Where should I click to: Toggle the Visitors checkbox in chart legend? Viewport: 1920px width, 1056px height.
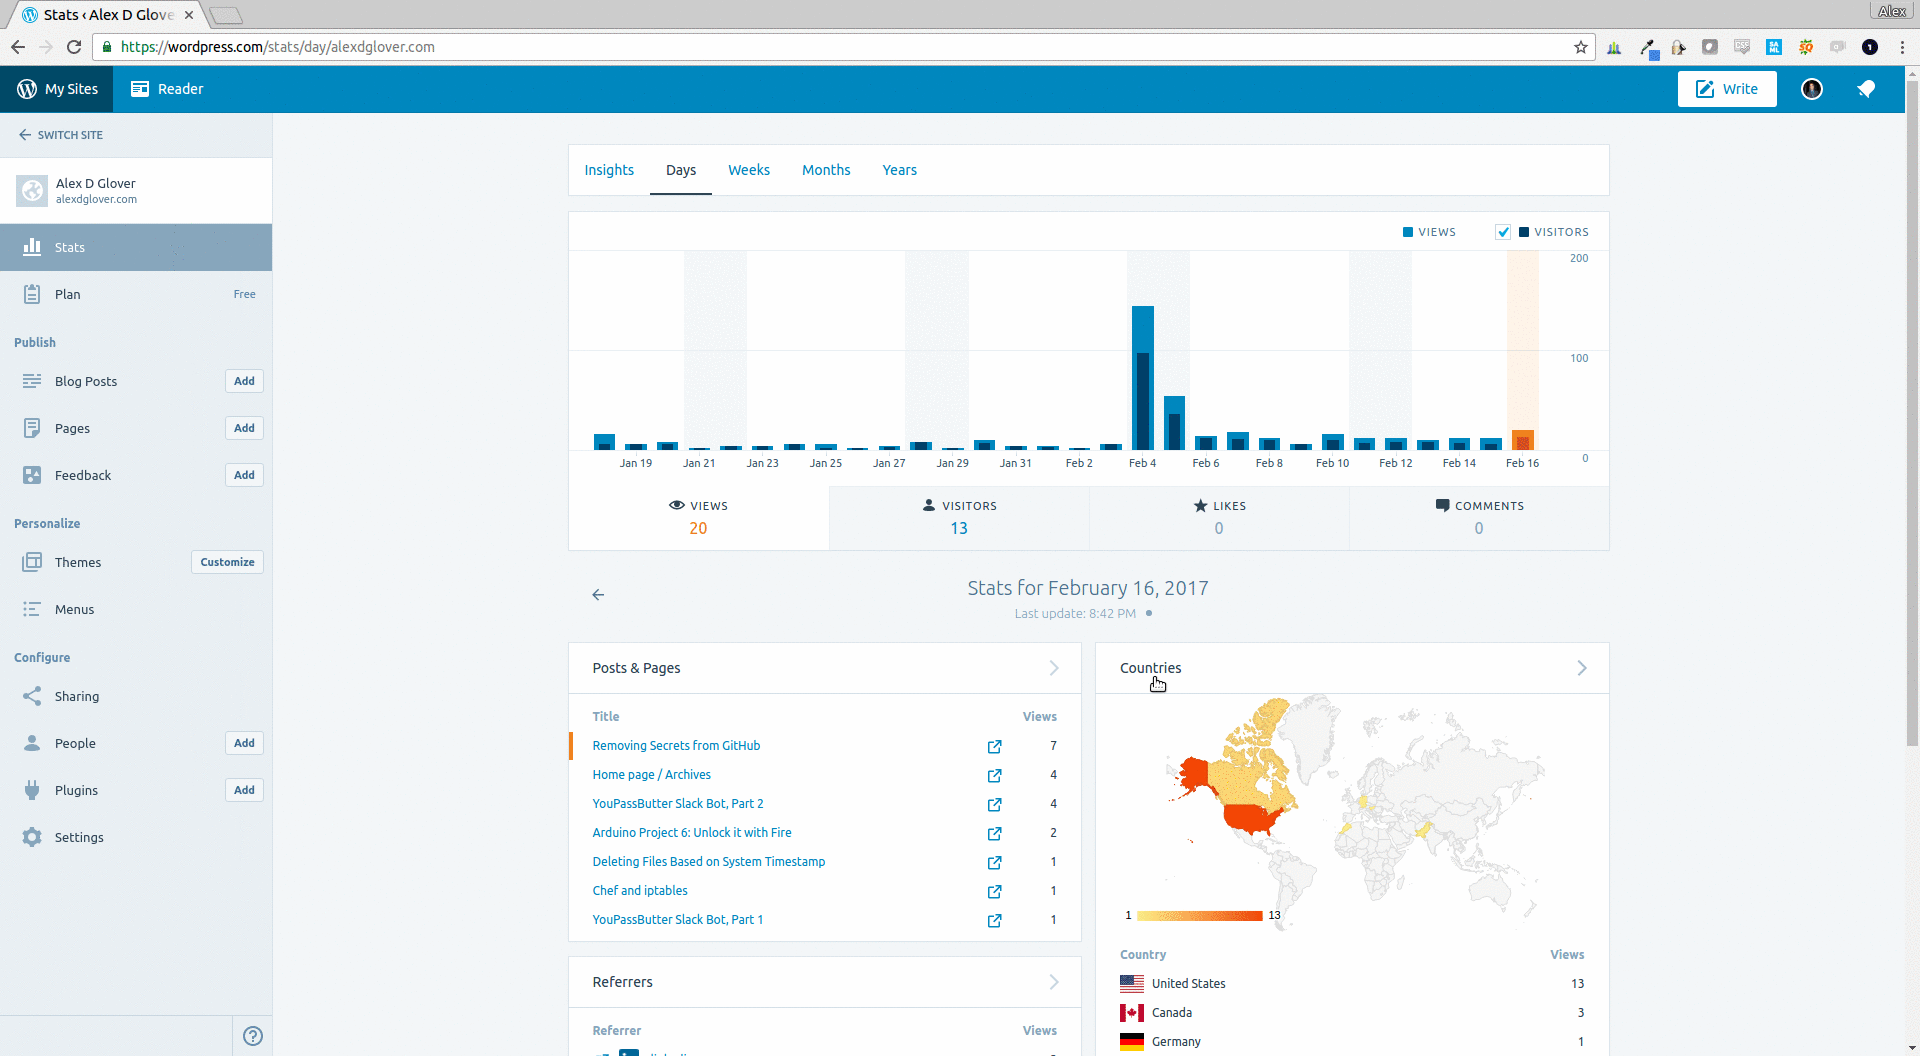[1502, 232]
